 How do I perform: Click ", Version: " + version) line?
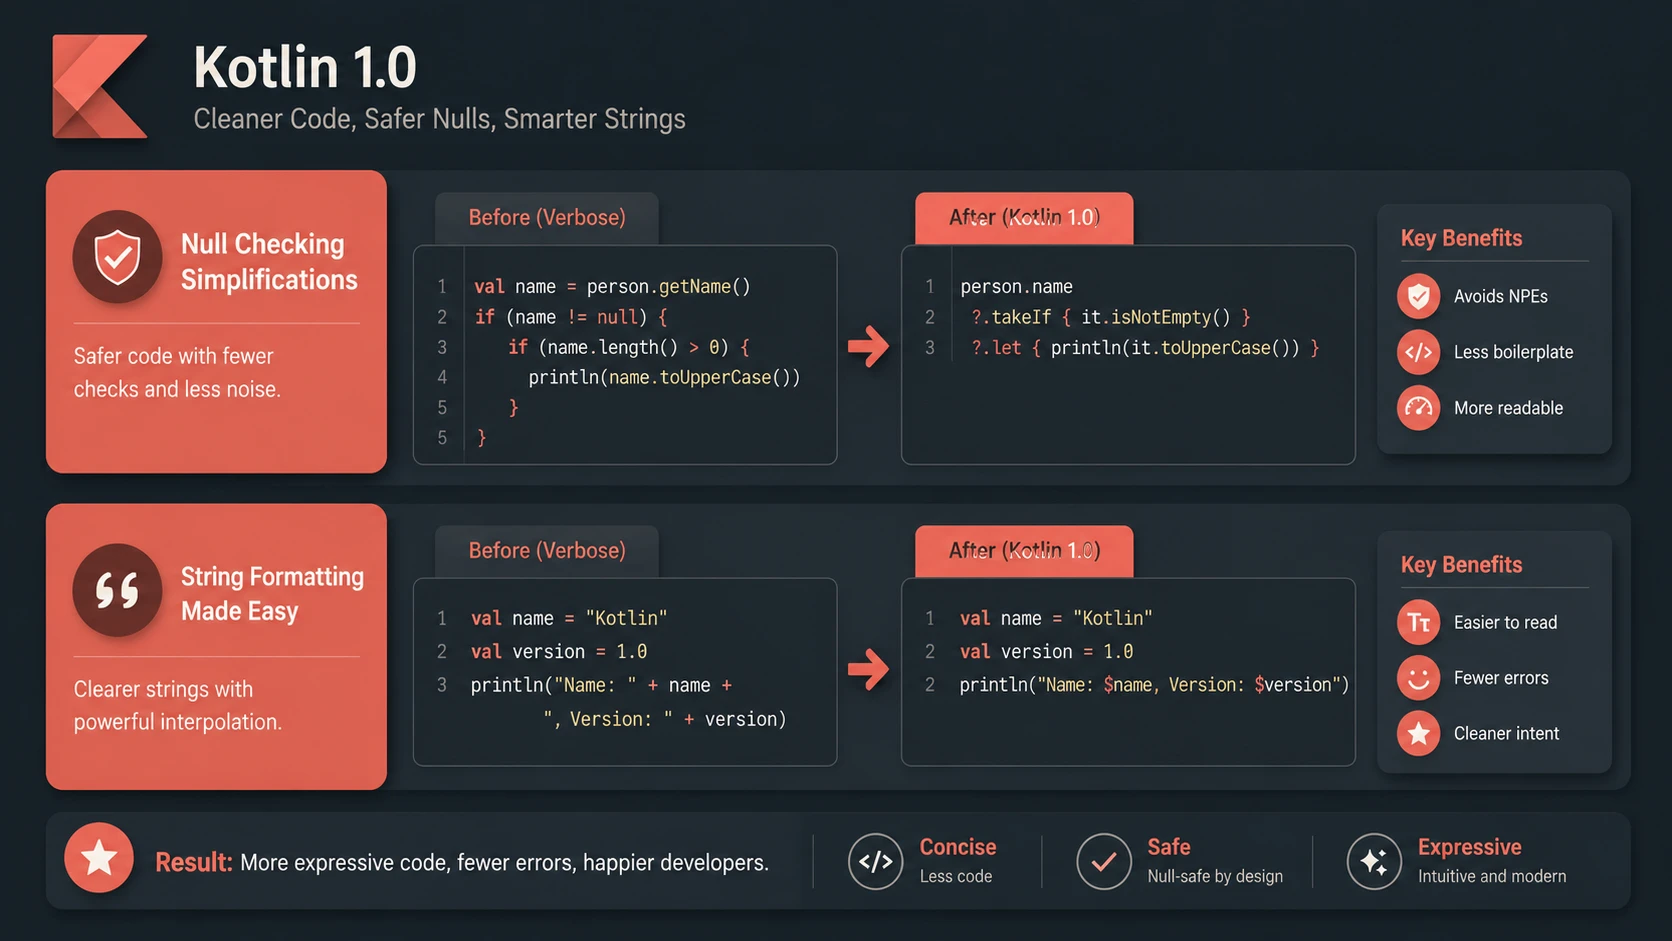tap(664, 720)
